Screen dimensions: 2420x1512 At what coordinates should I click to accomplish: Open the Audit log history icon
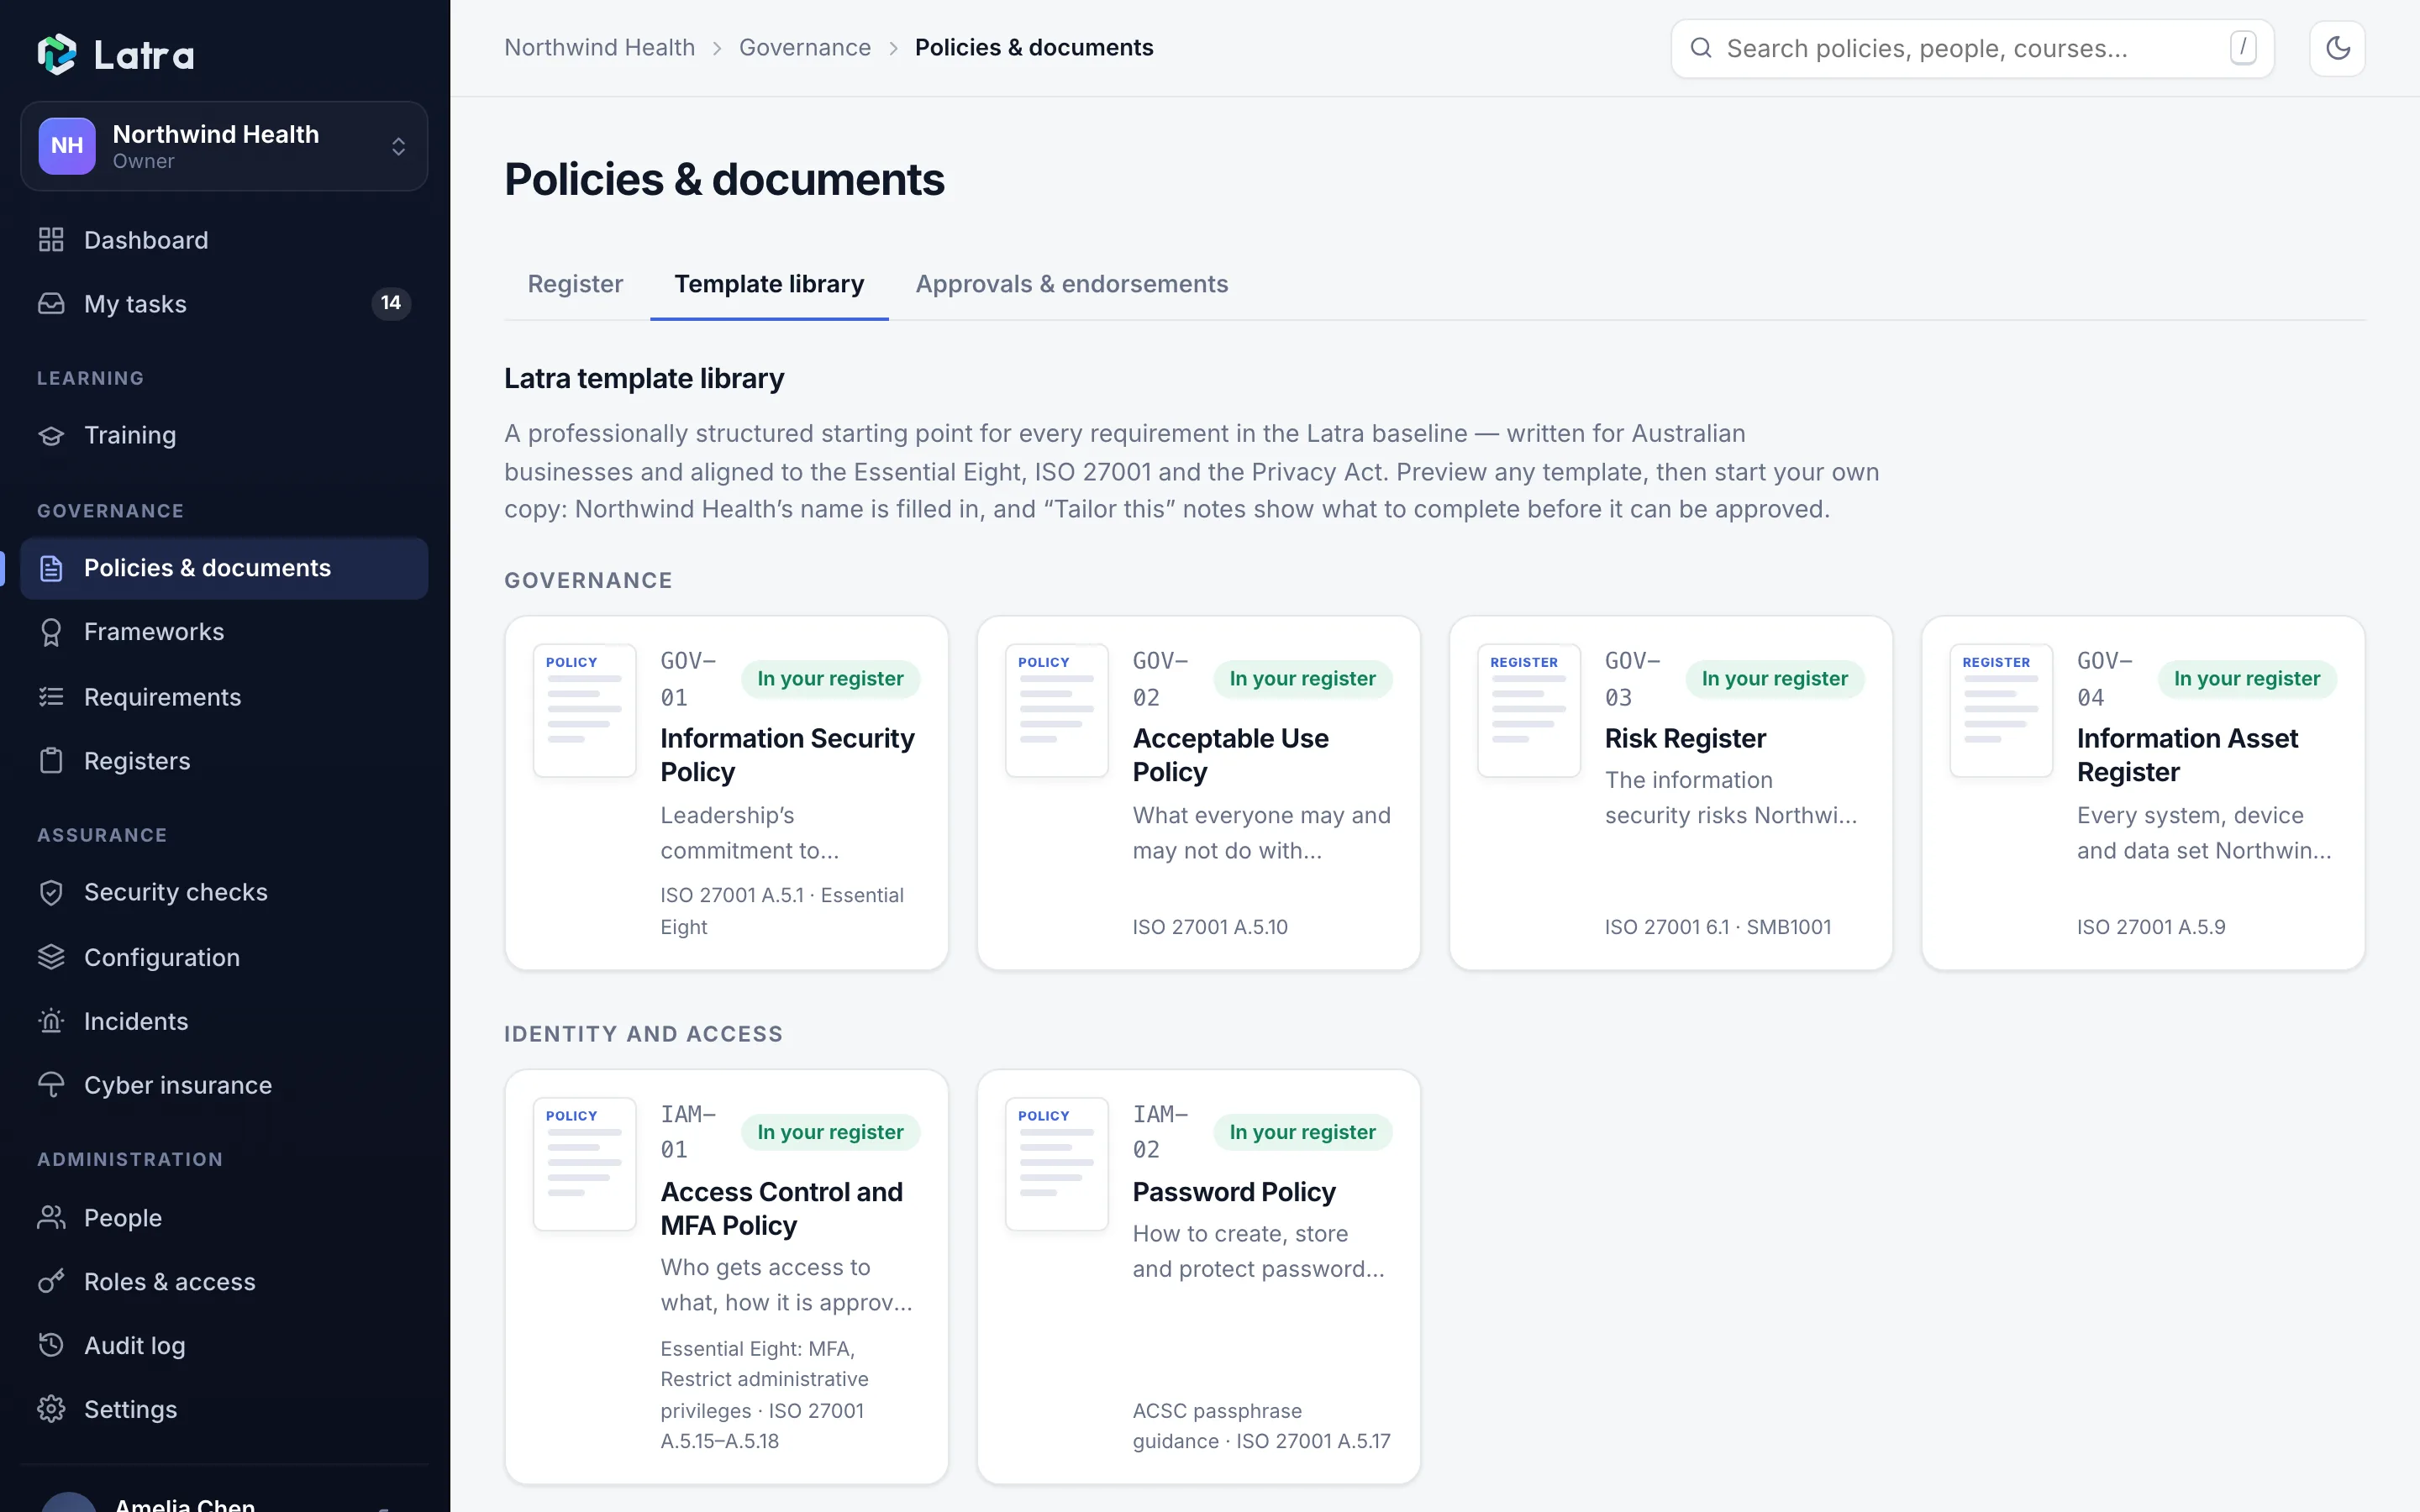click(51, 1346)
